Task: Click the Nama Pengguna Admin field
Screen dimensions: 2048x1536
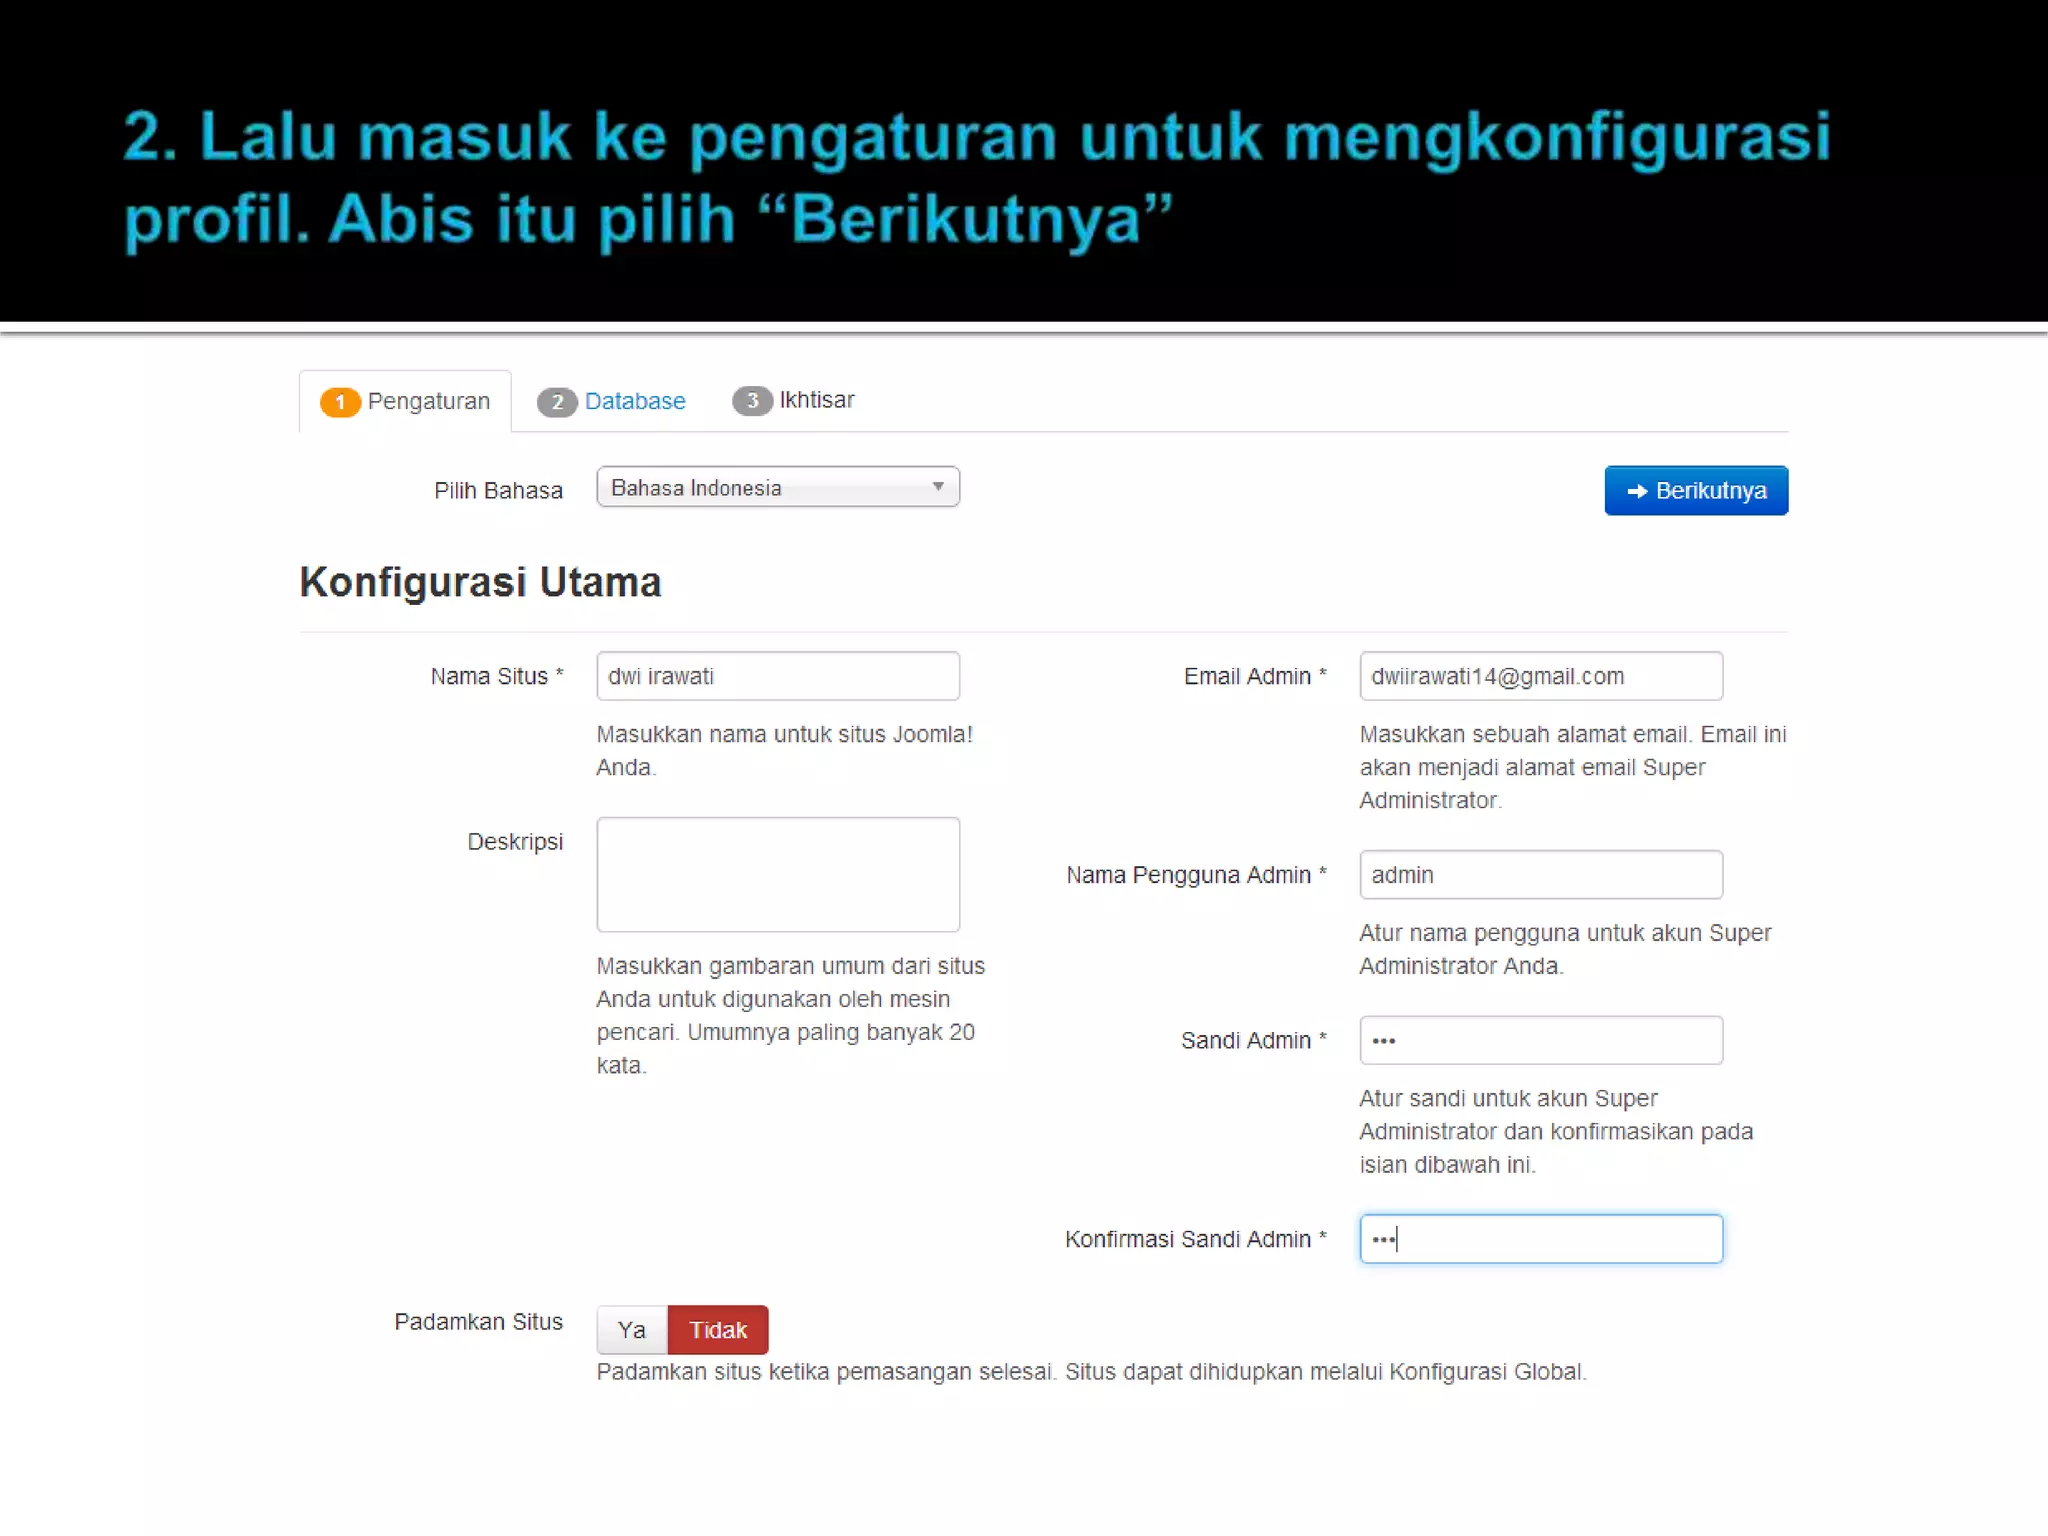Action: pos(1540,875)
